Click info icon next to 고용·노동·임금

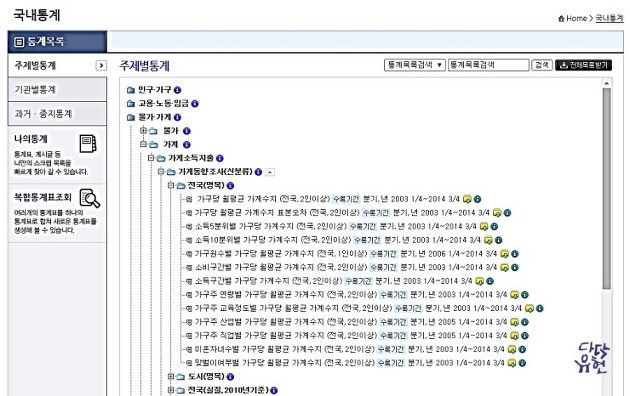[195, 104]
